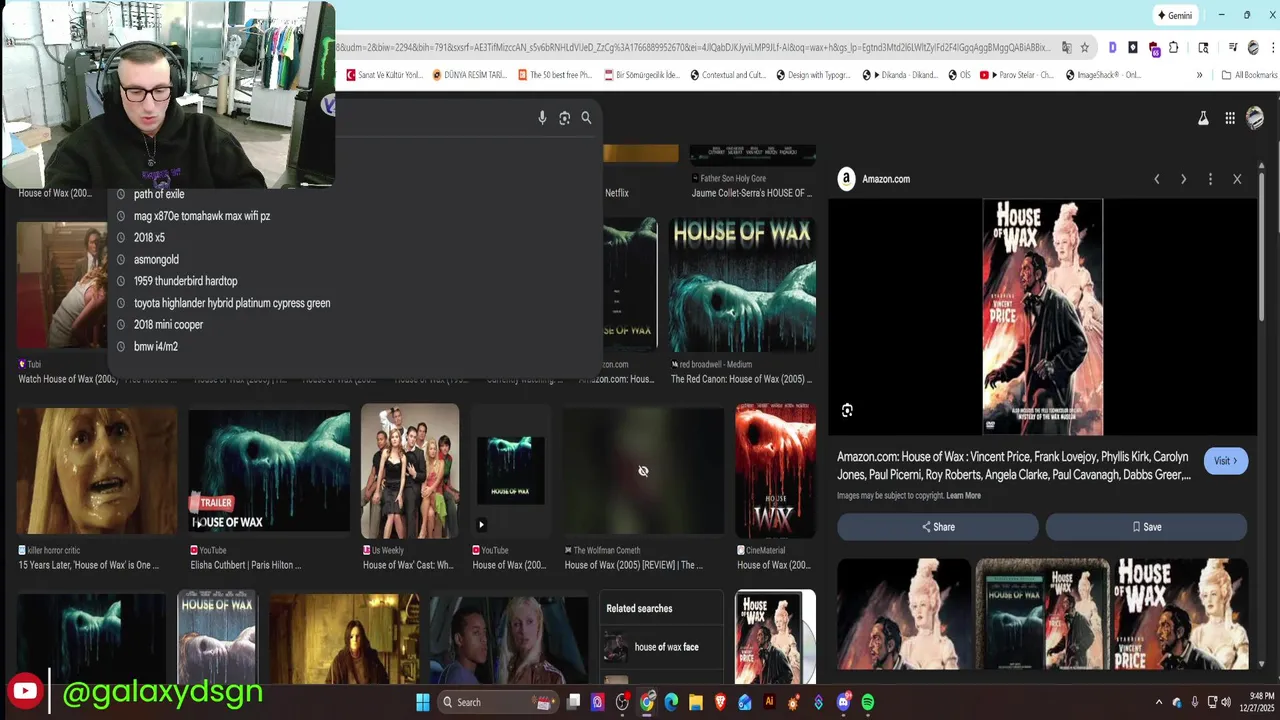The image size is (1280, 720).
Task: Open the Chrome extensions puzzle menu
Action: click(1174, 47)
